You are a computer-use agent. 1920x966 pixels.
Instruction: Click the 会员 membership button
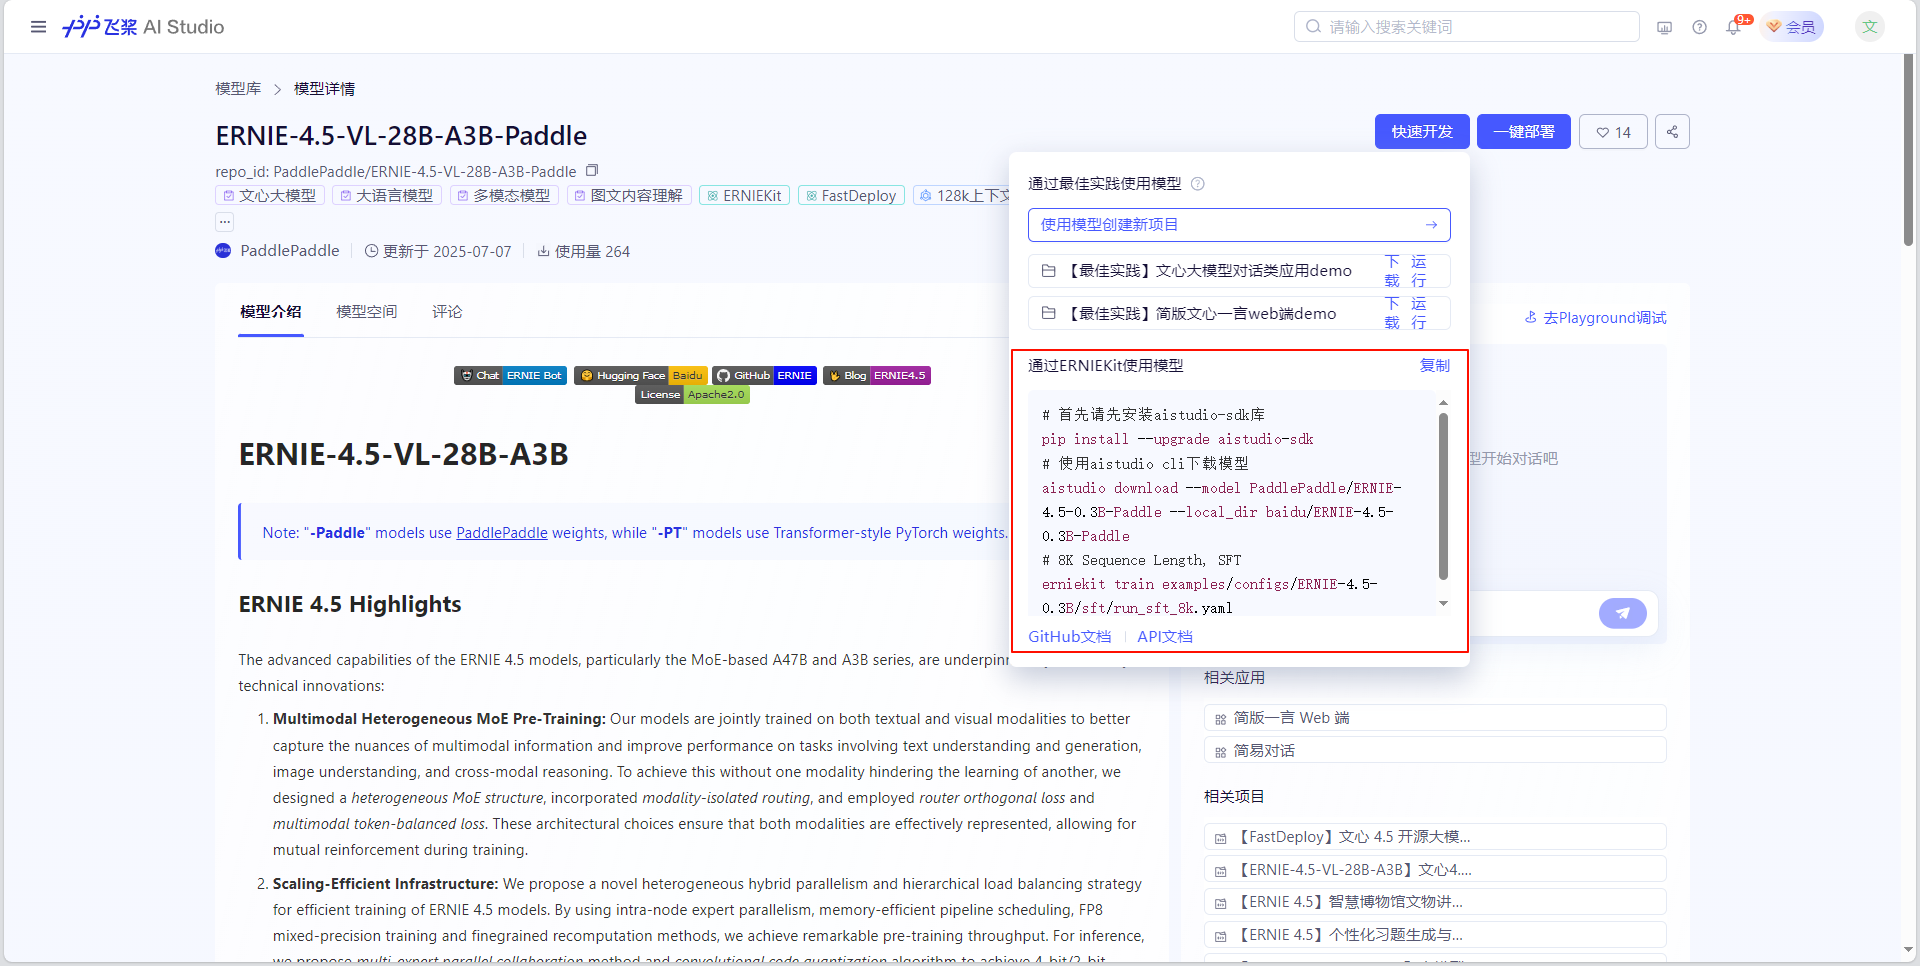pos(1792,27)
